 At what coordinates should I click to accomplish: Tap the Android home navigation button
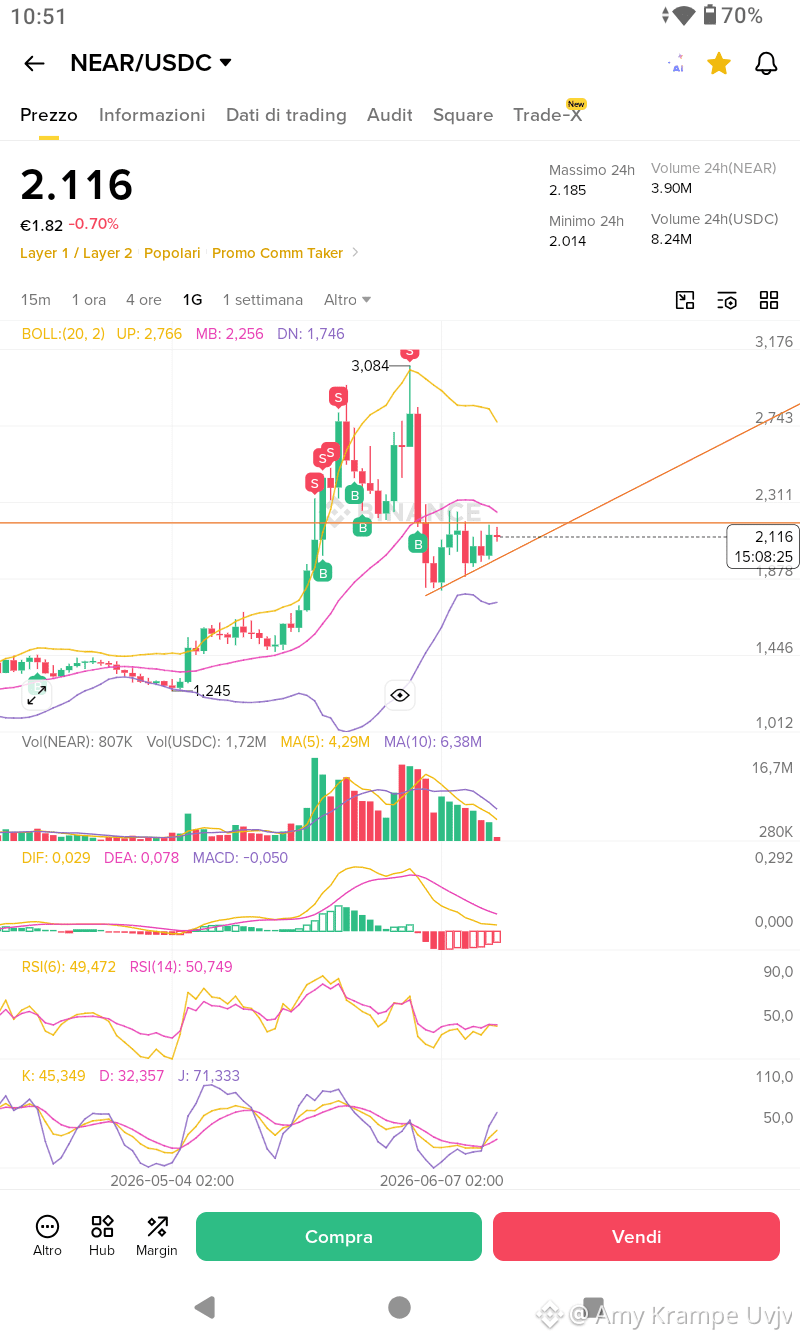click(400, 1307)
